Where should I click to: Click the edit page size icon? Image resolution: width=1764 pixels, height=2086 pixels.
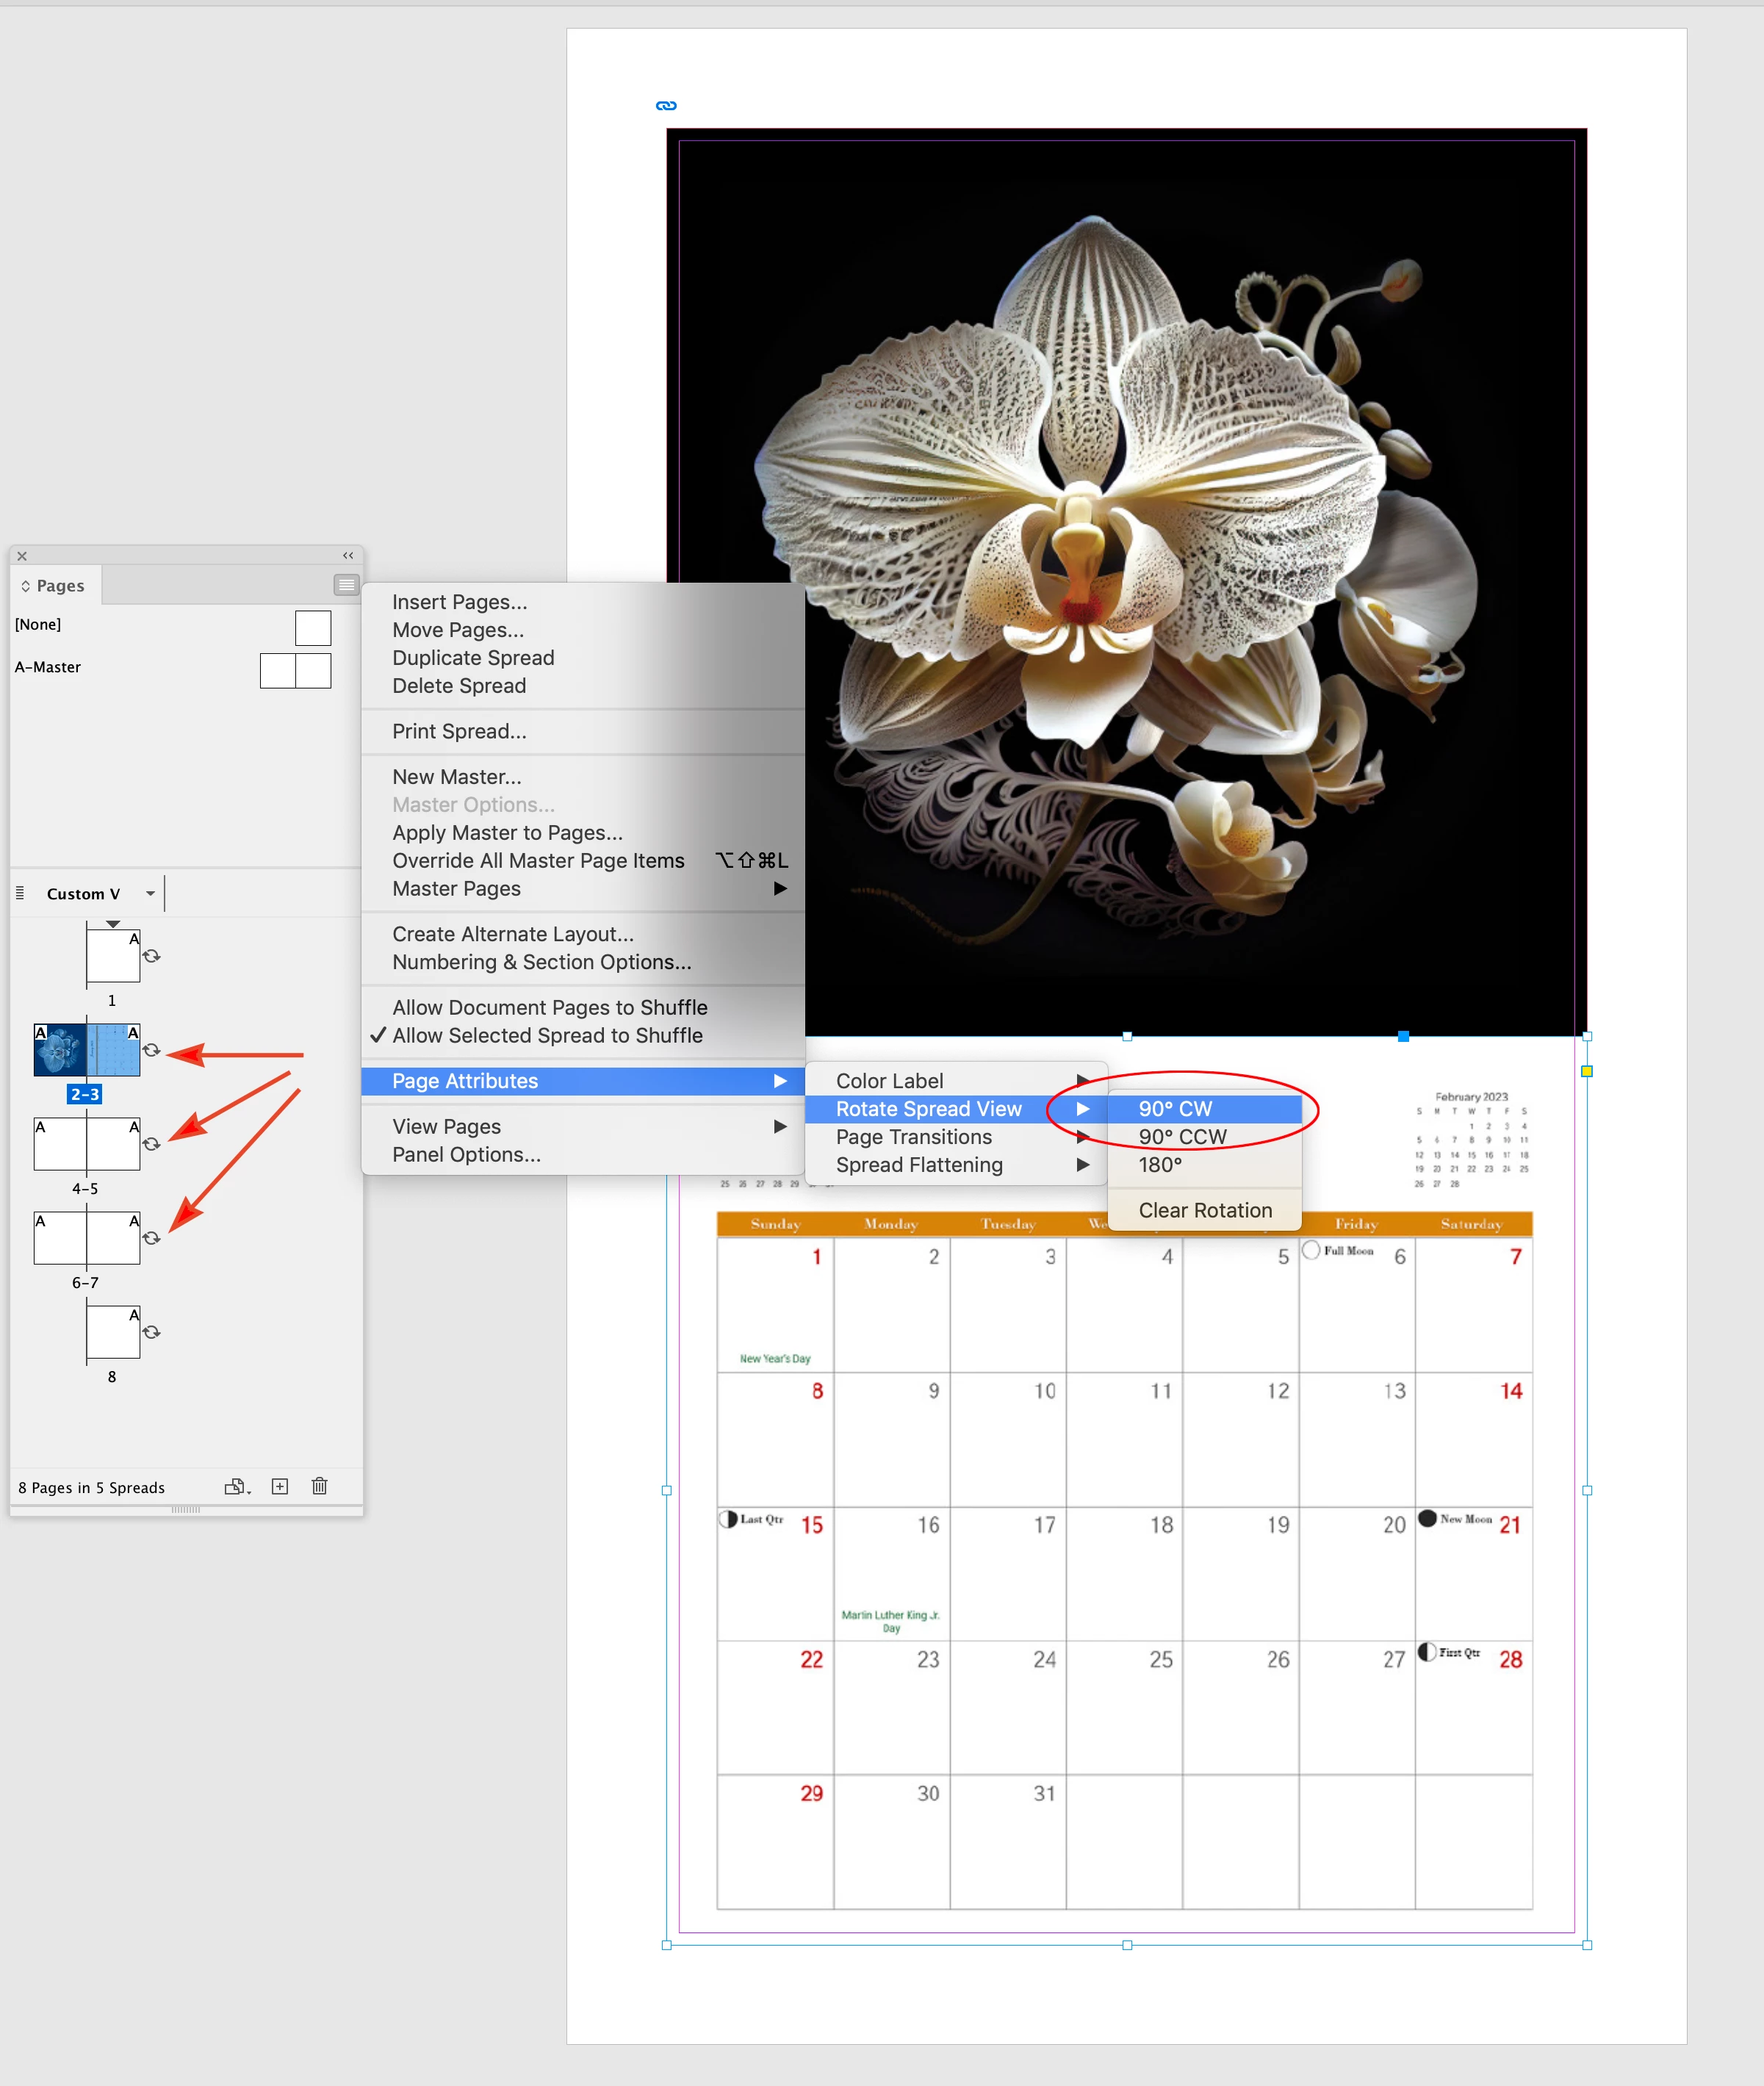click(236, 1486)
